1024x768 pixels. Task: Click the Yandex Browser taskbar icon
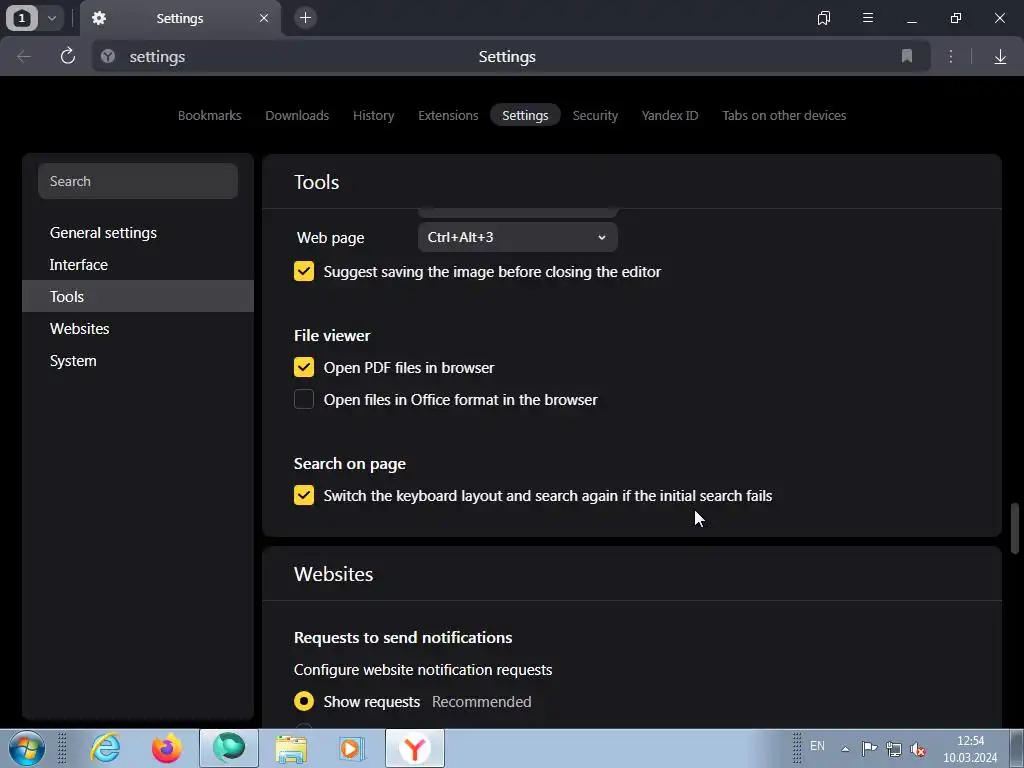[x=415, y=748]
